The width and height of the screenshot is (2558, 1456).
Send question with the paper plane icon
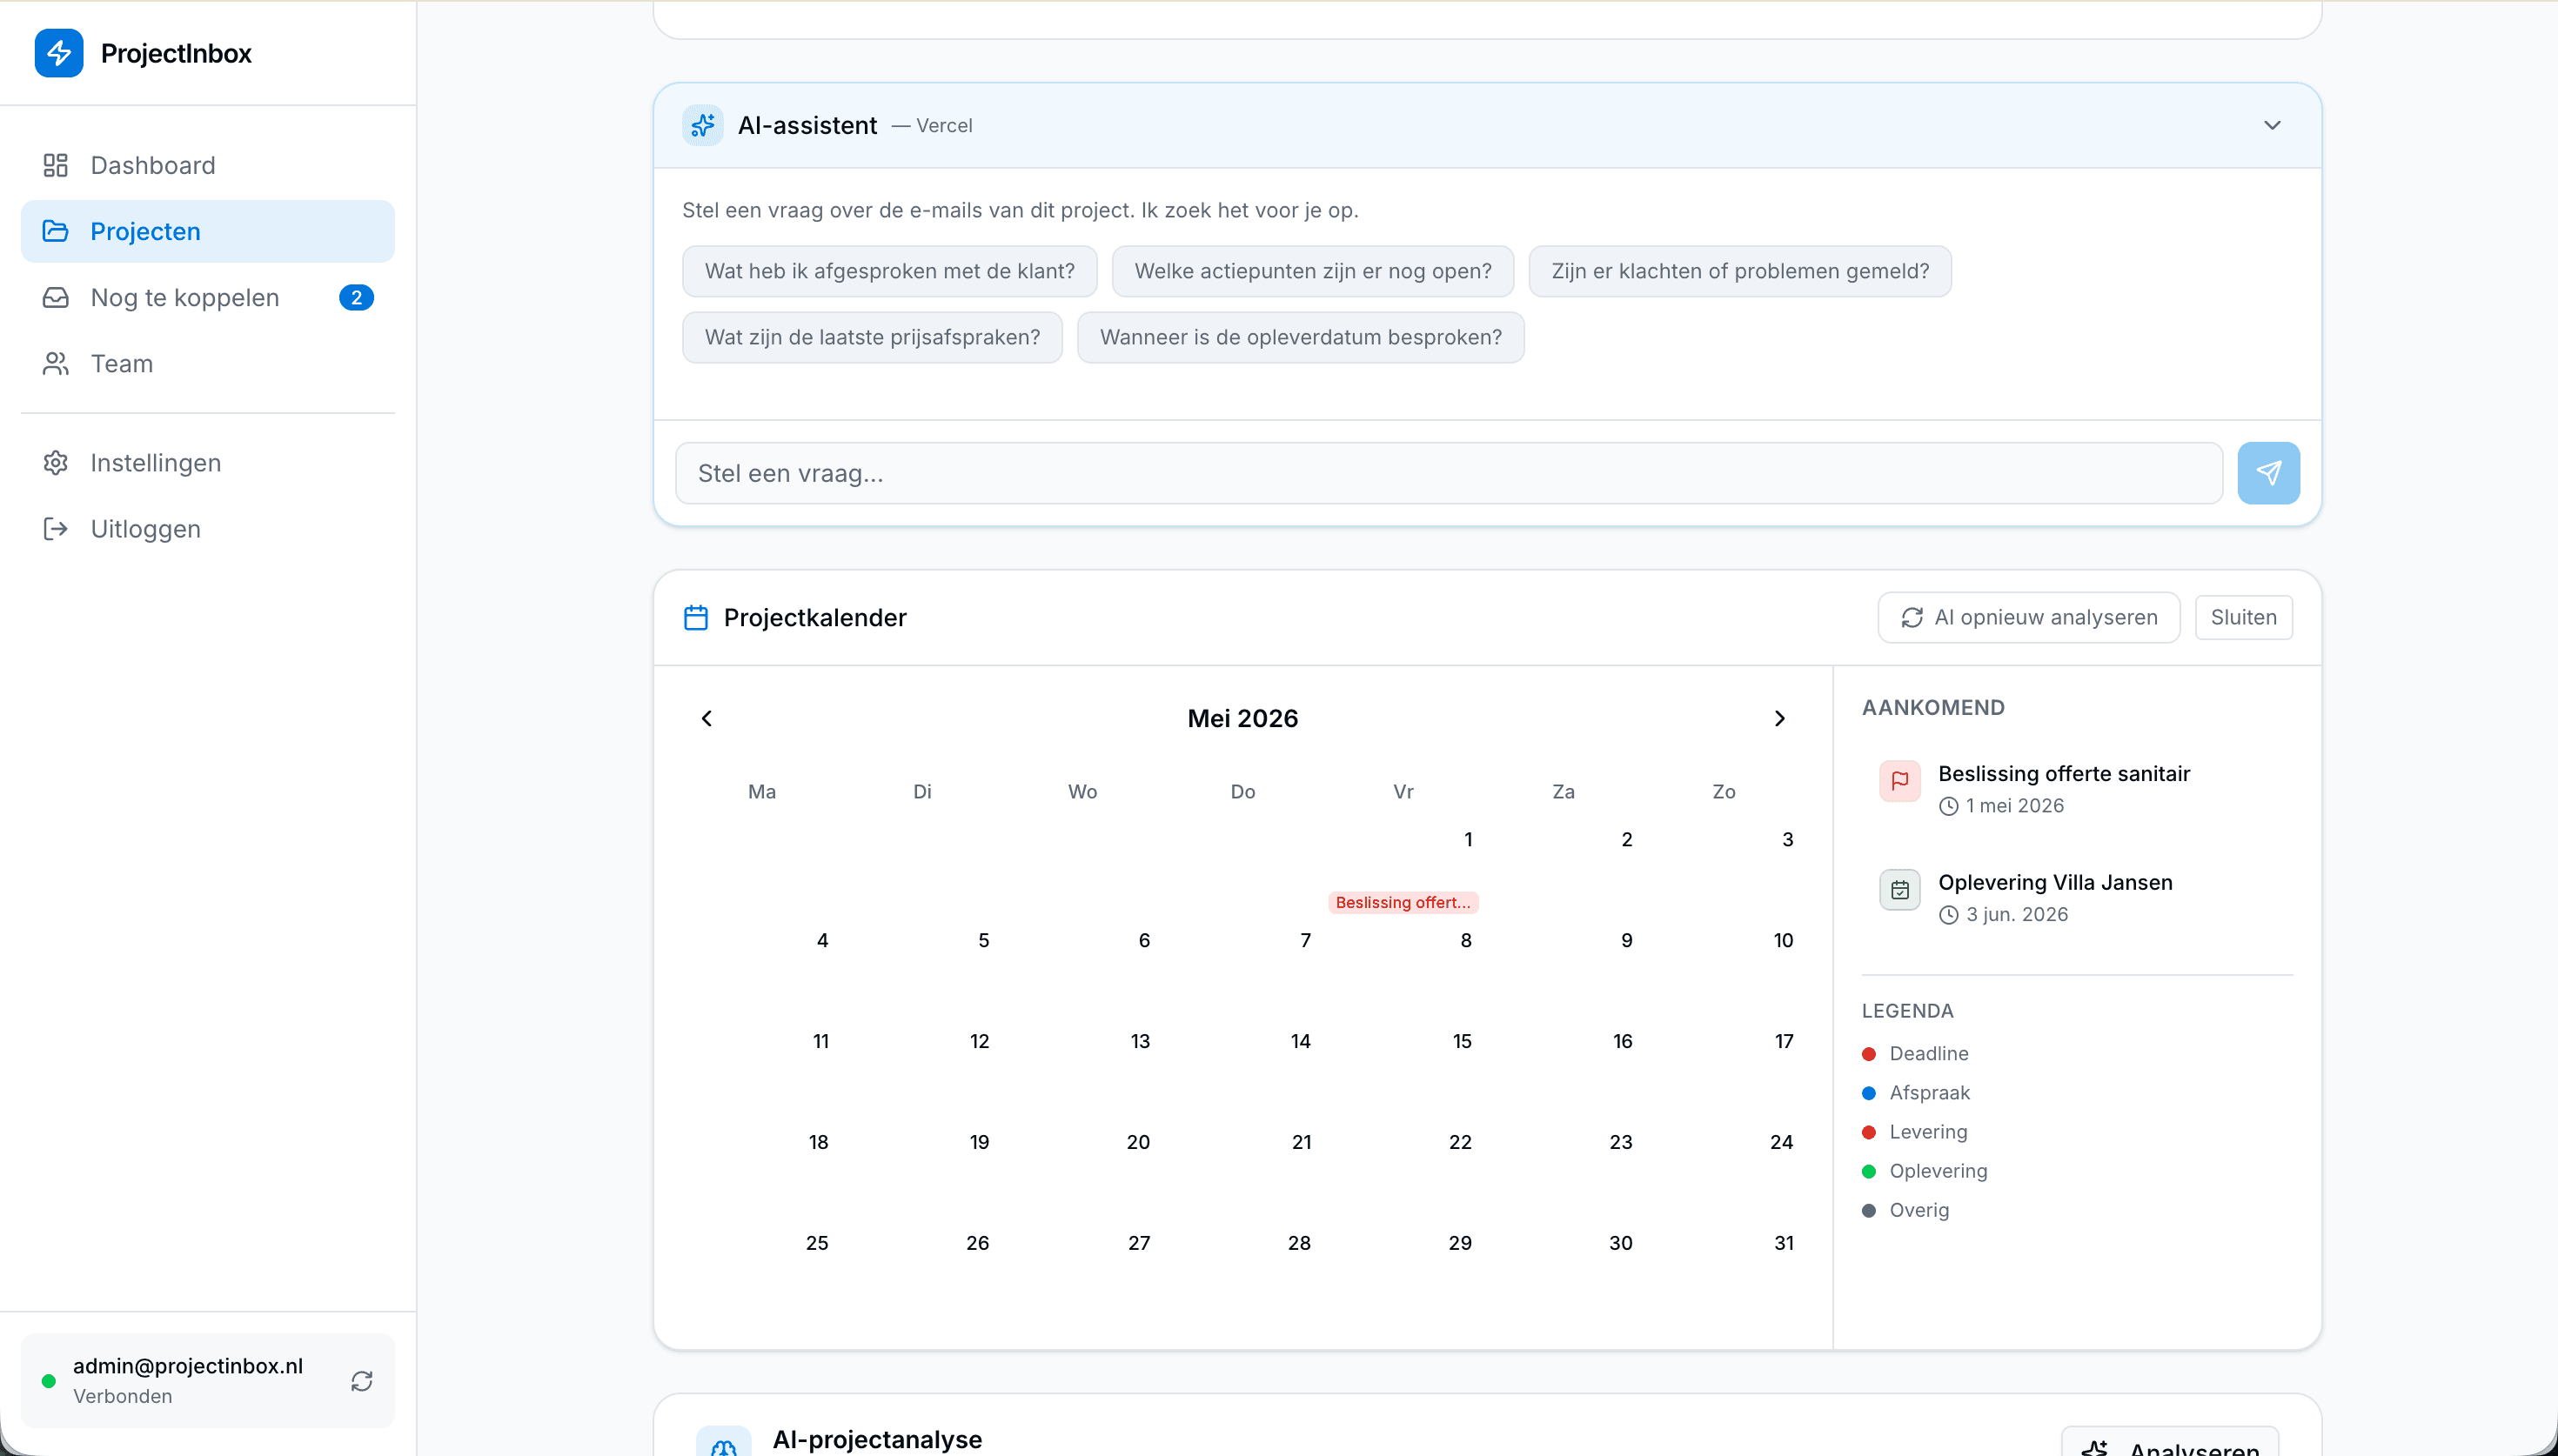coord(2270,472)
